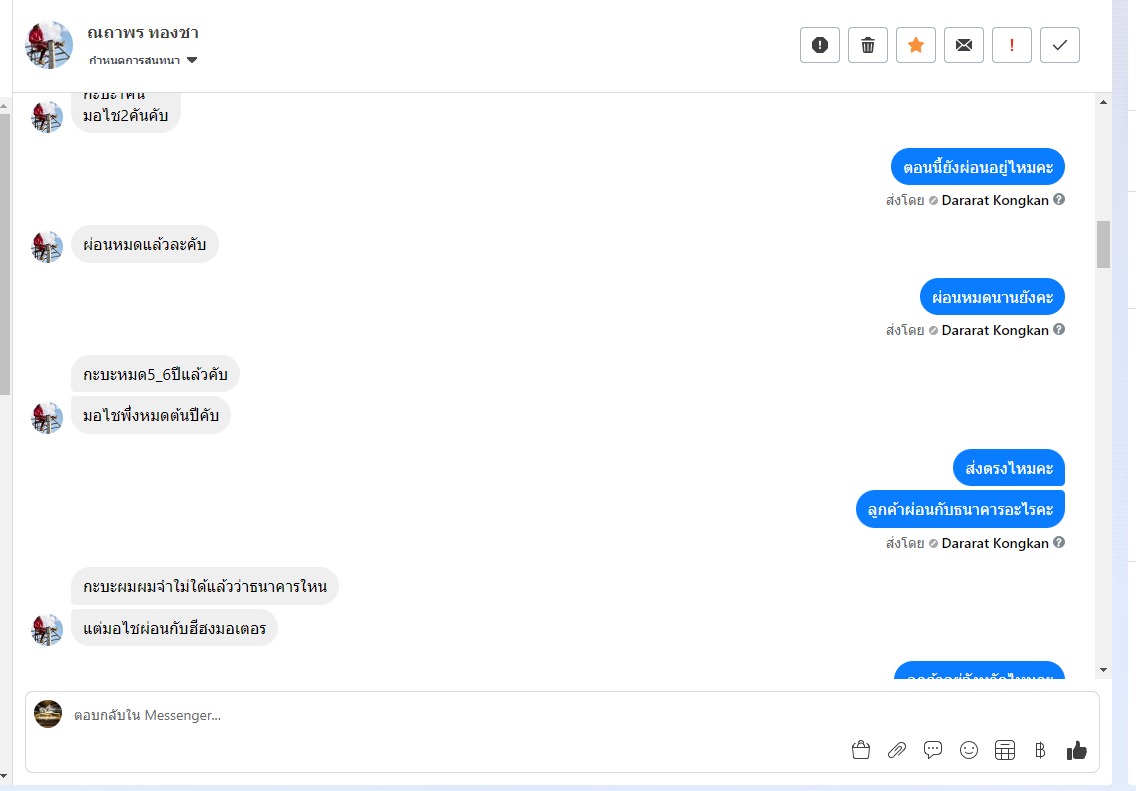The image size is (1136, 791).
Task: Delete conversation using trash icon
Action: point(867,45)
